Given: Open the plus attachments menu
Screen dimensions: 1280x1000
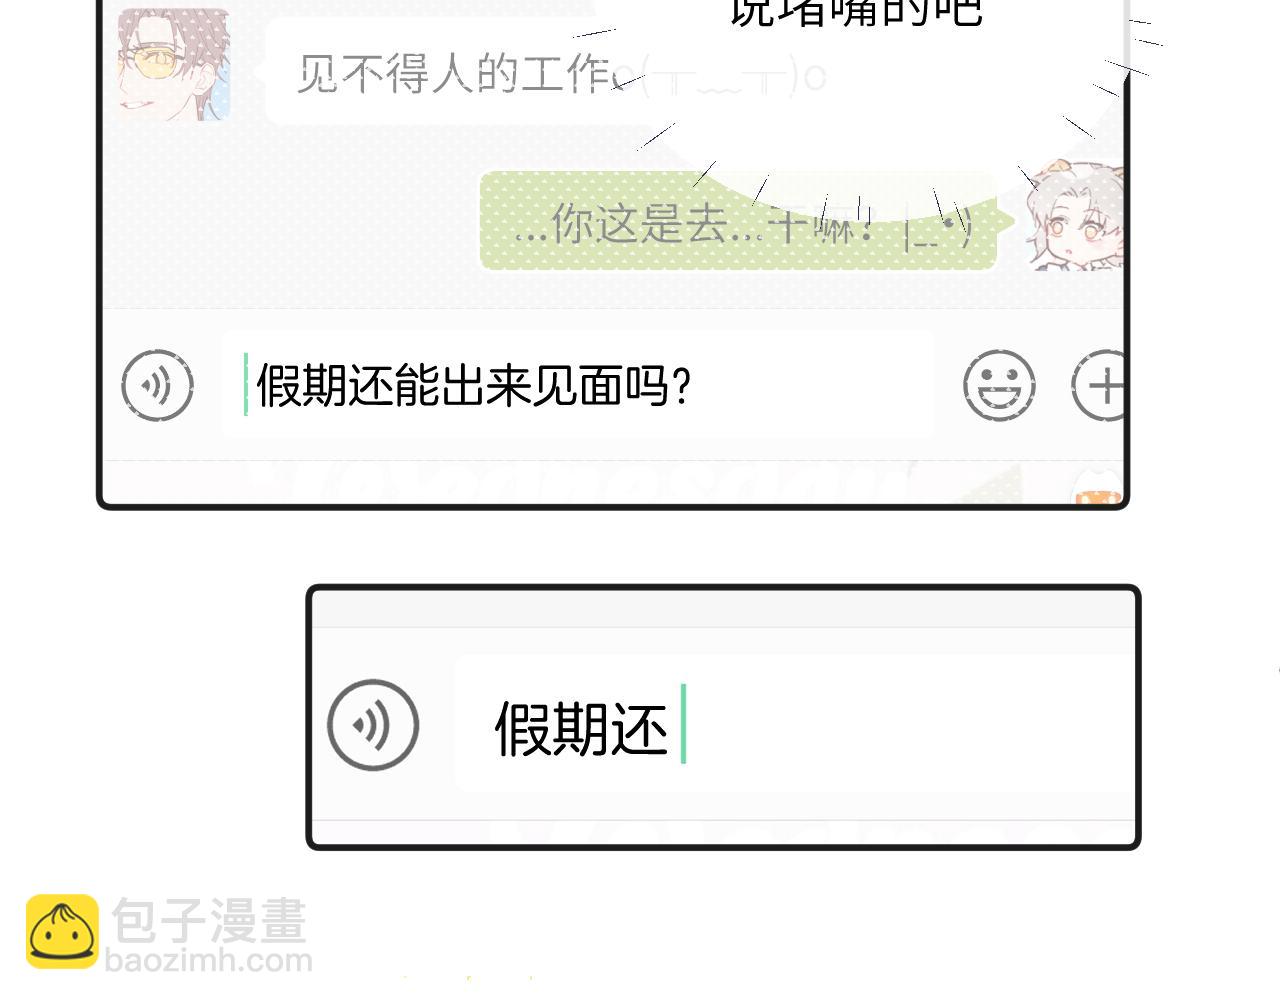Looking at the screenshot, I should (1098, 385).
